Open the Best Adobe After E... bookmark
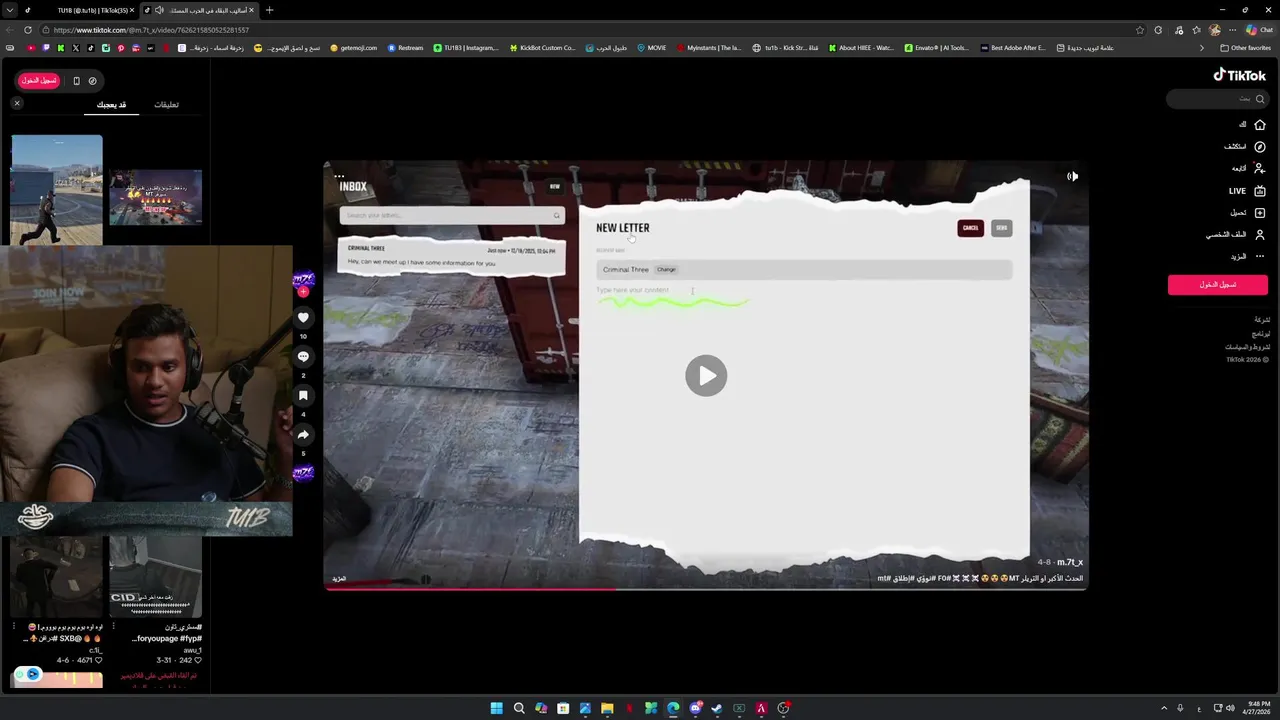The image size is (1280, 720). [1013, 48]
